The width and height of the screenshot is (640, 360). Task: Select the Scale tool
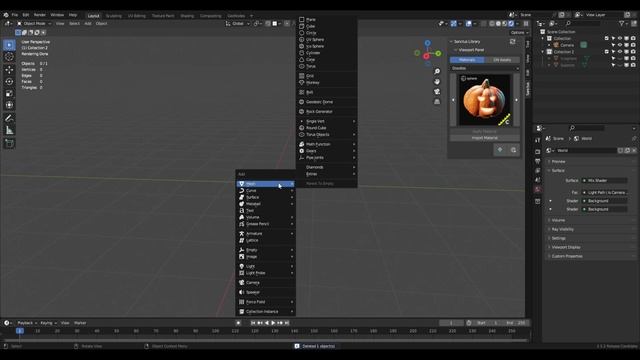tap(9, 93)
